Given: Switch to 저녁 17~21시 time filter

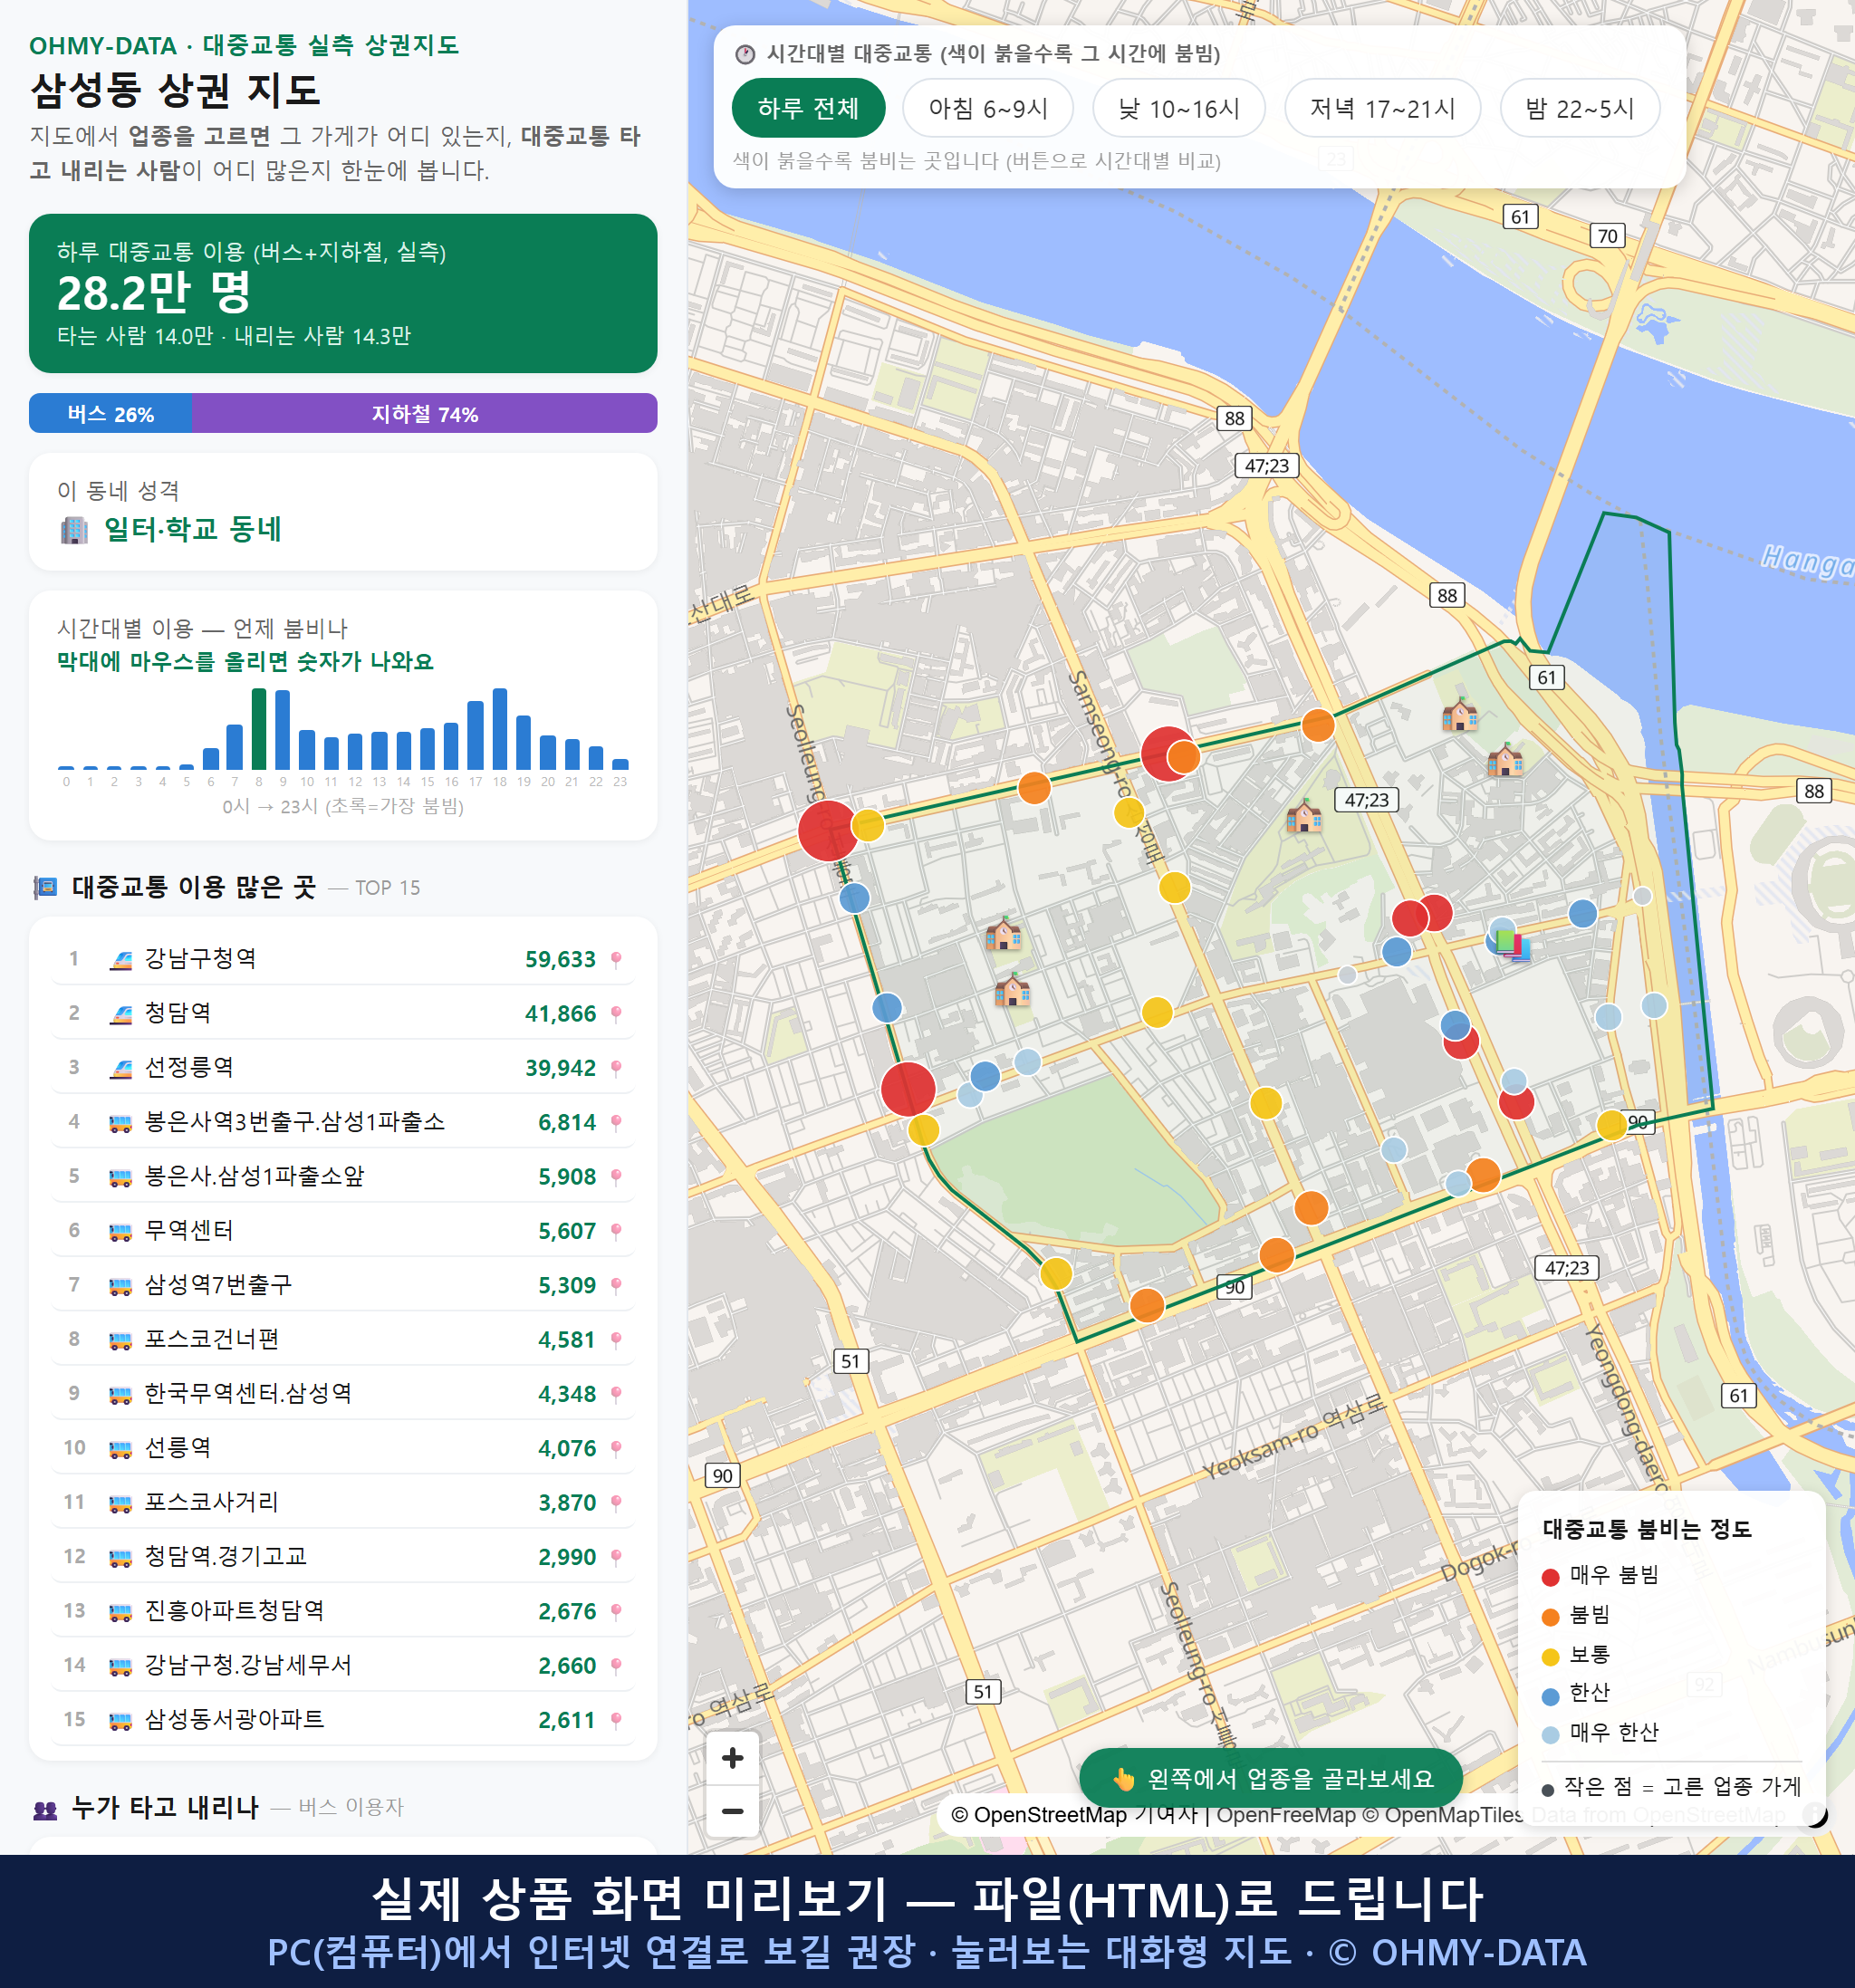Looking at the screenshot, I should (1382, 108).
